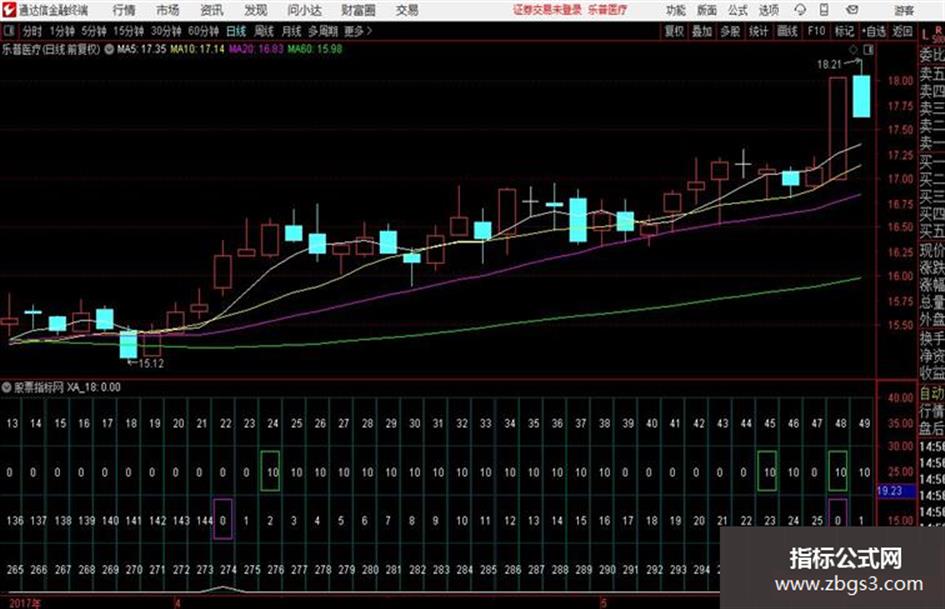
Task: Click the 游客 guest account label
Action: coord(904,10)
